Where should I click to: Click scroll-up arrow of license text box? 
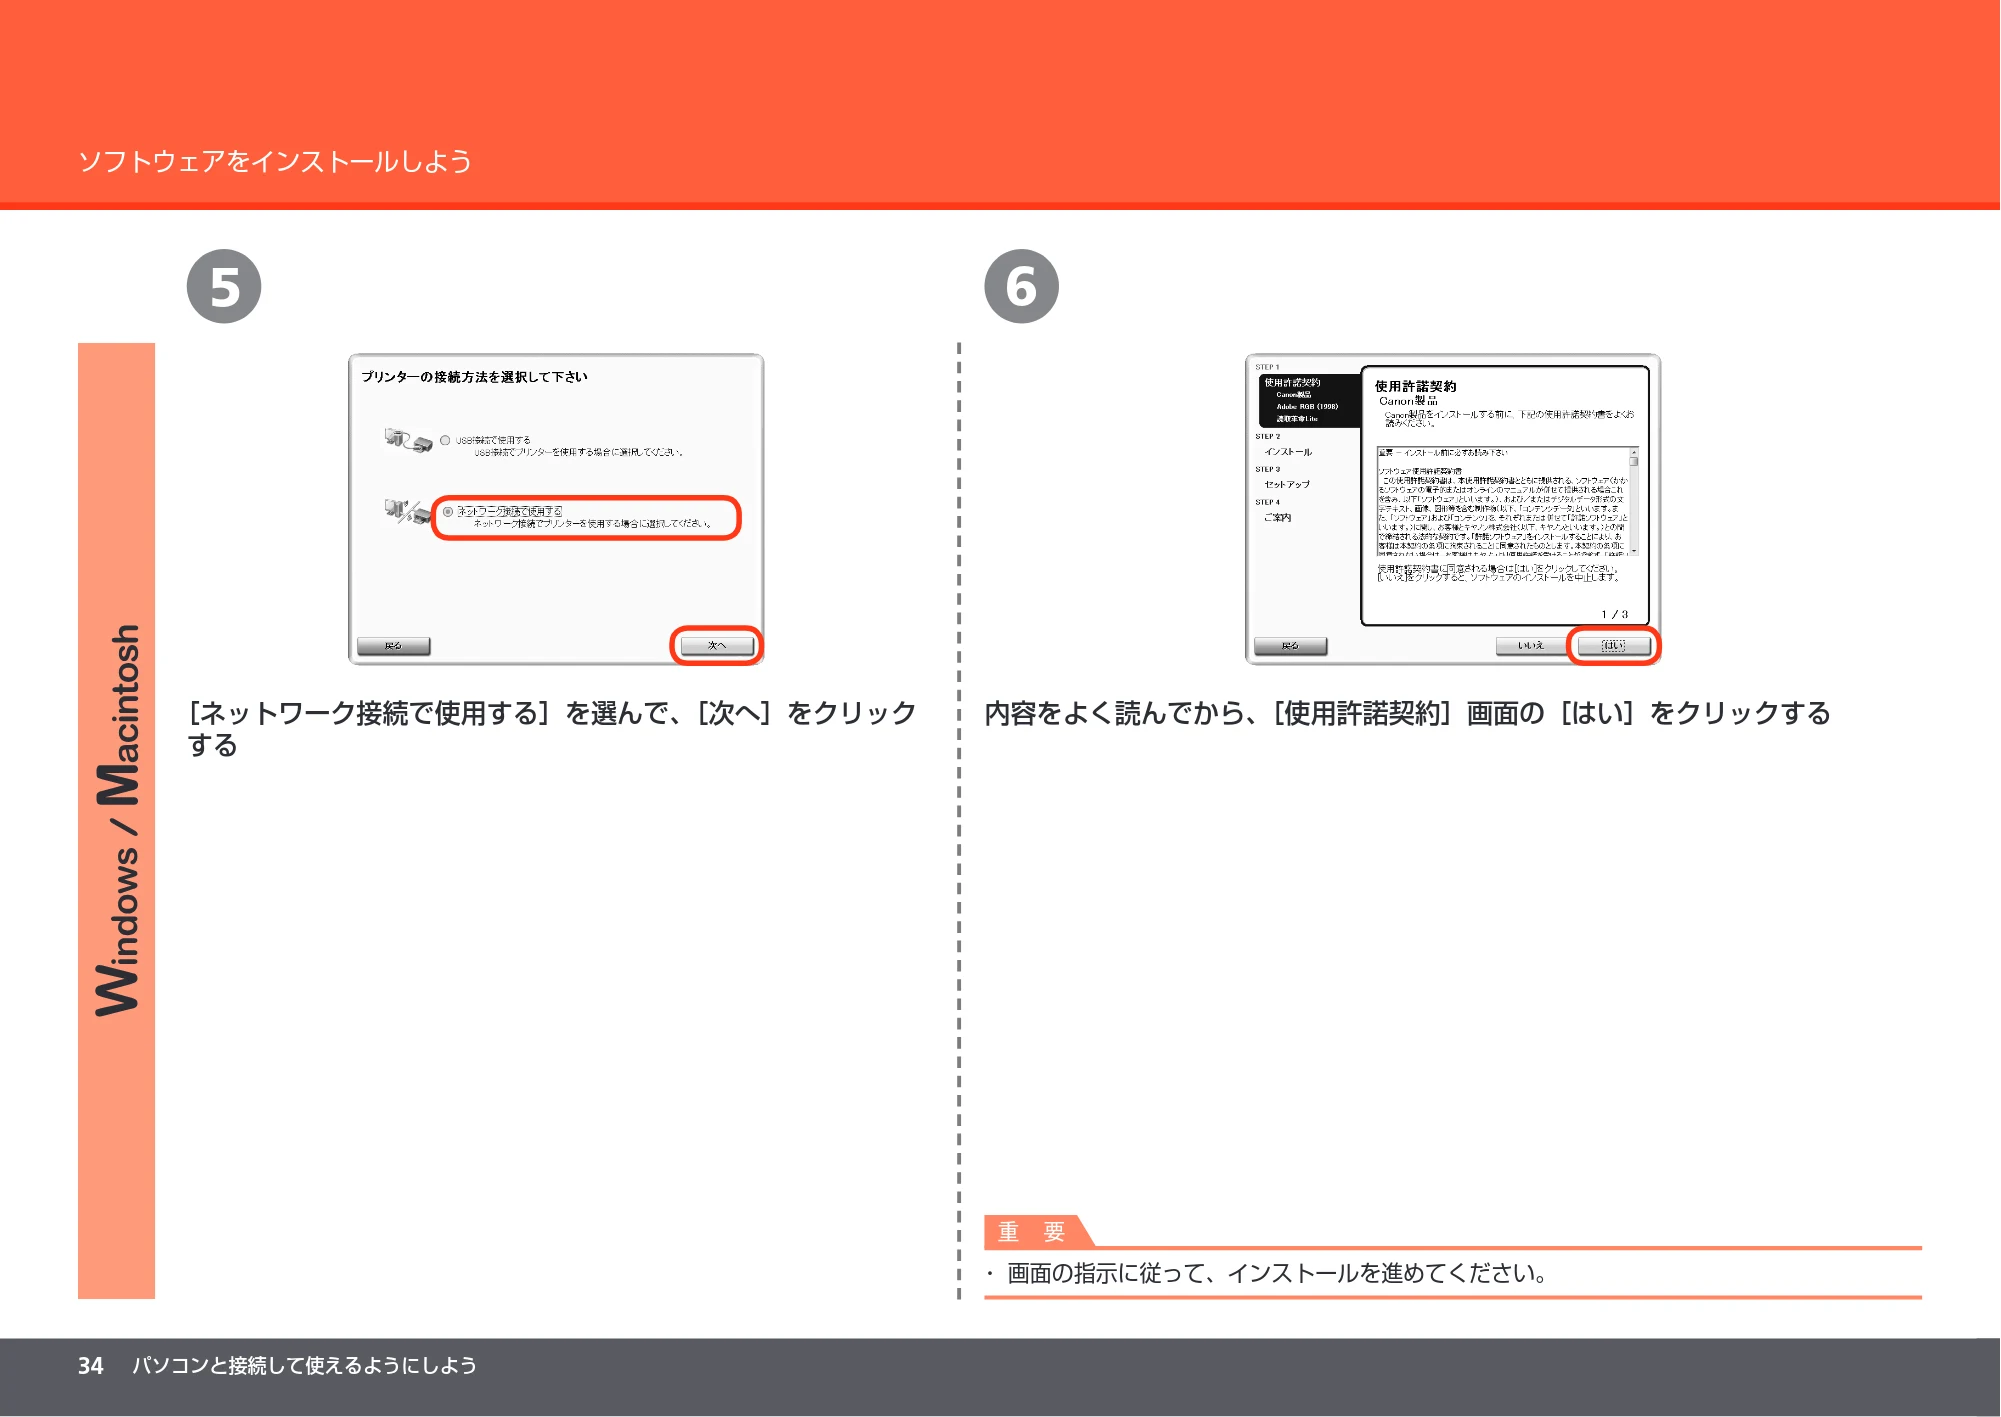click(1634, 452)
